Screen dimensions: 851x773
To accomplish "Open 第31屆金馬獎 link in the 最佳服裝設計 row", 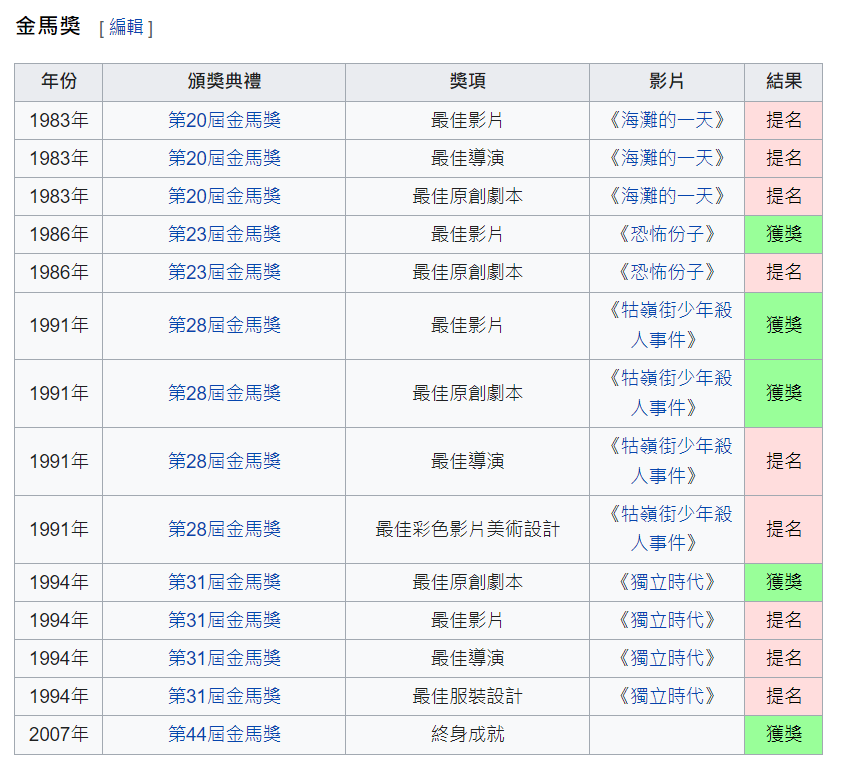I will [224, 696].
